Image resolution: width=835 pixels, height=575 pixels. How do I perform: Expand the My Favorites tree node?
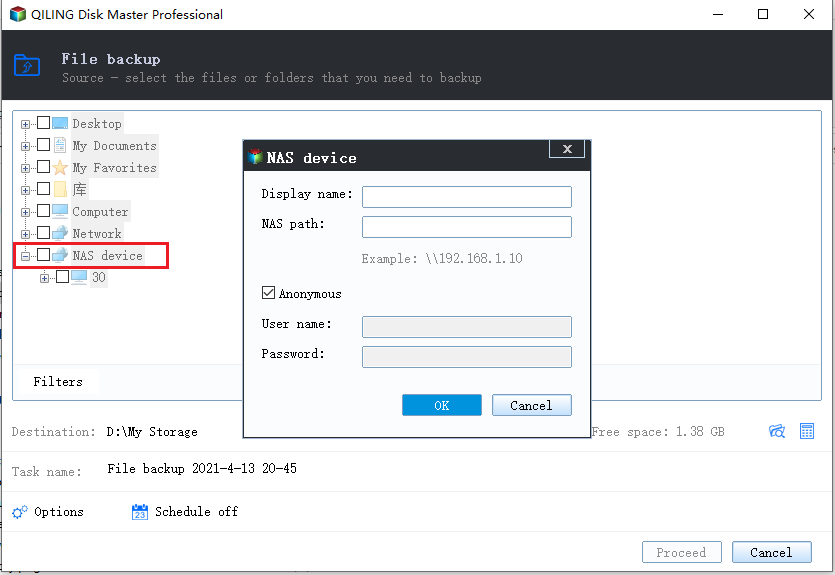(x=25, y=168)
